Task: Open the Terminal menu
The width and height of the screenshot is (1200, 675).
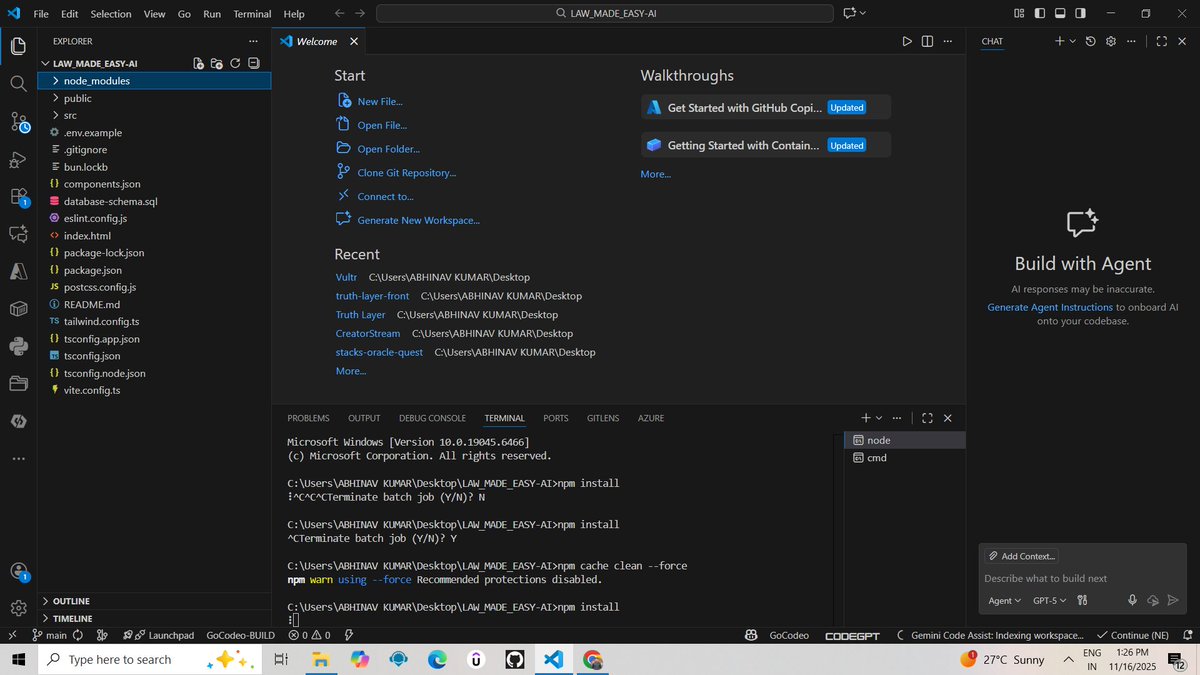Action: tap(252, 14)
